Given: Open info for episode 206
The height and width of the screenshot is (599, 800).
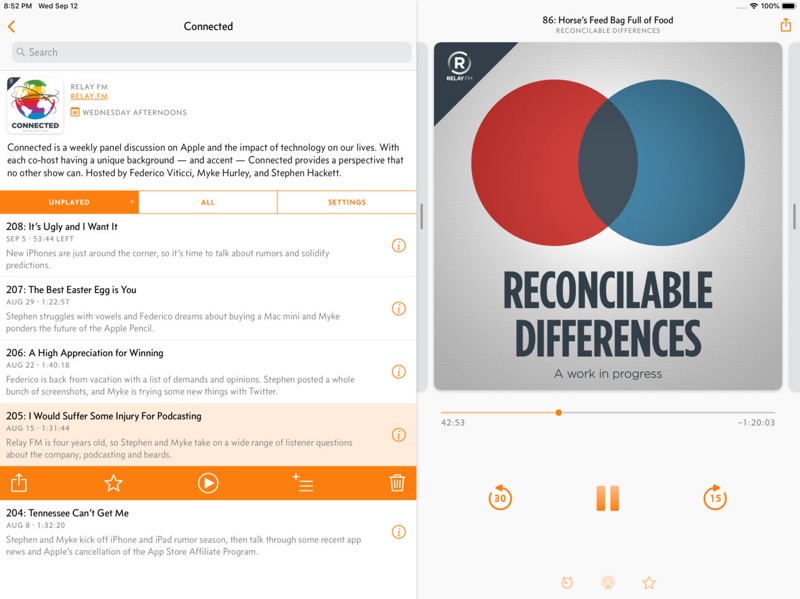Looking at the screenshot, I should (x=398, y=372).
